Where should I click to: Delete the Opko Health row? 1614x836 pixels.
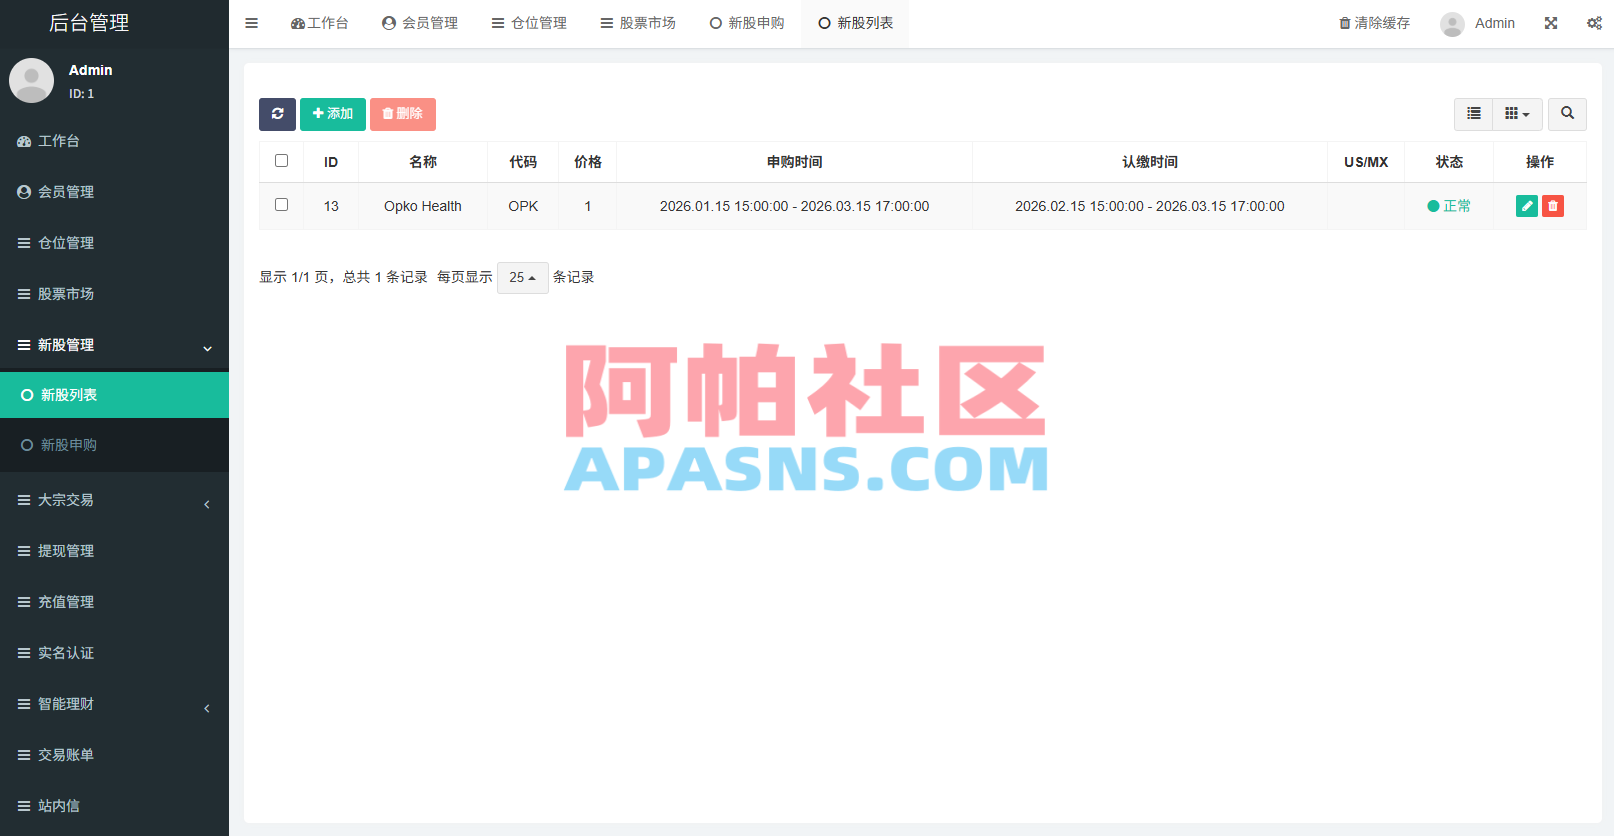[x=1553, y=206]
